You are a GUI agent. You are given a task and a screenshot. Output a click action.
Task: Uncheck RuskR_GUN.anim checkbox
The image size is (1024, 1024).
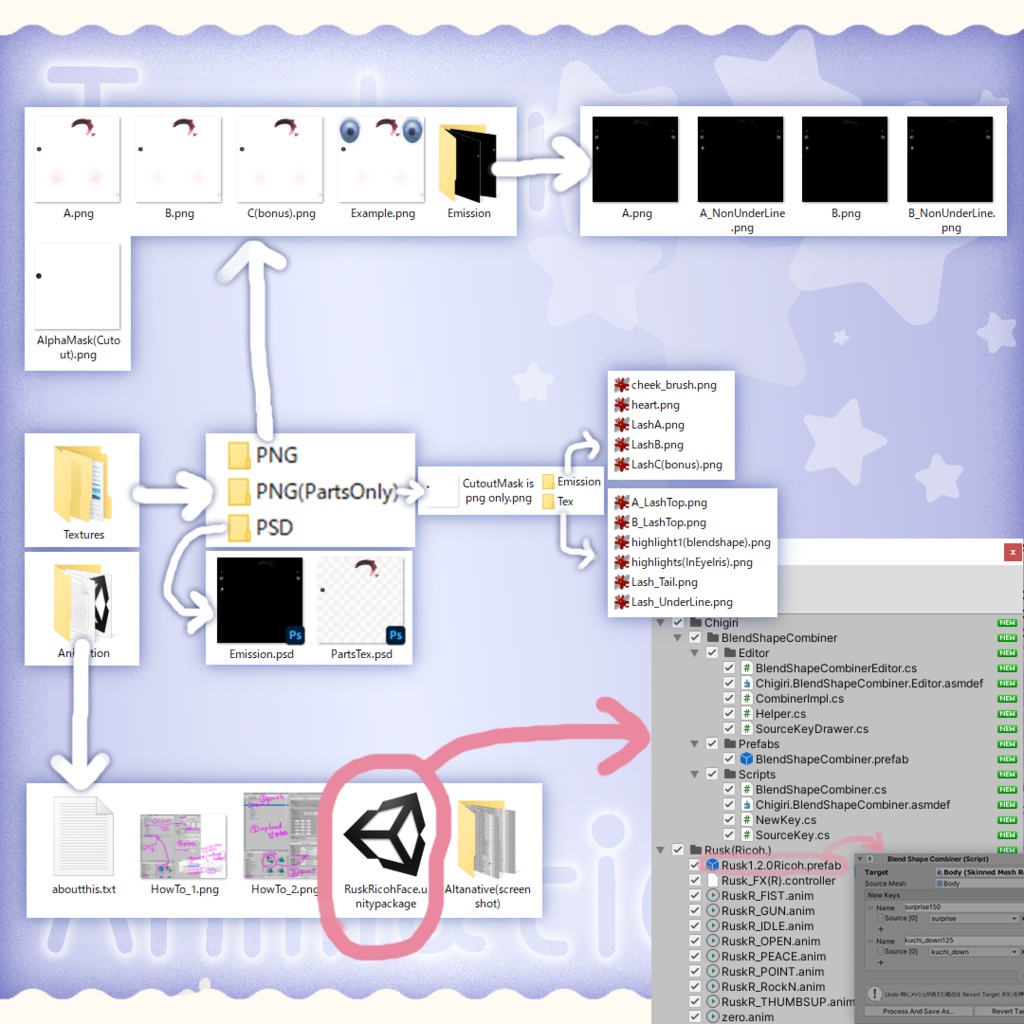695,910
